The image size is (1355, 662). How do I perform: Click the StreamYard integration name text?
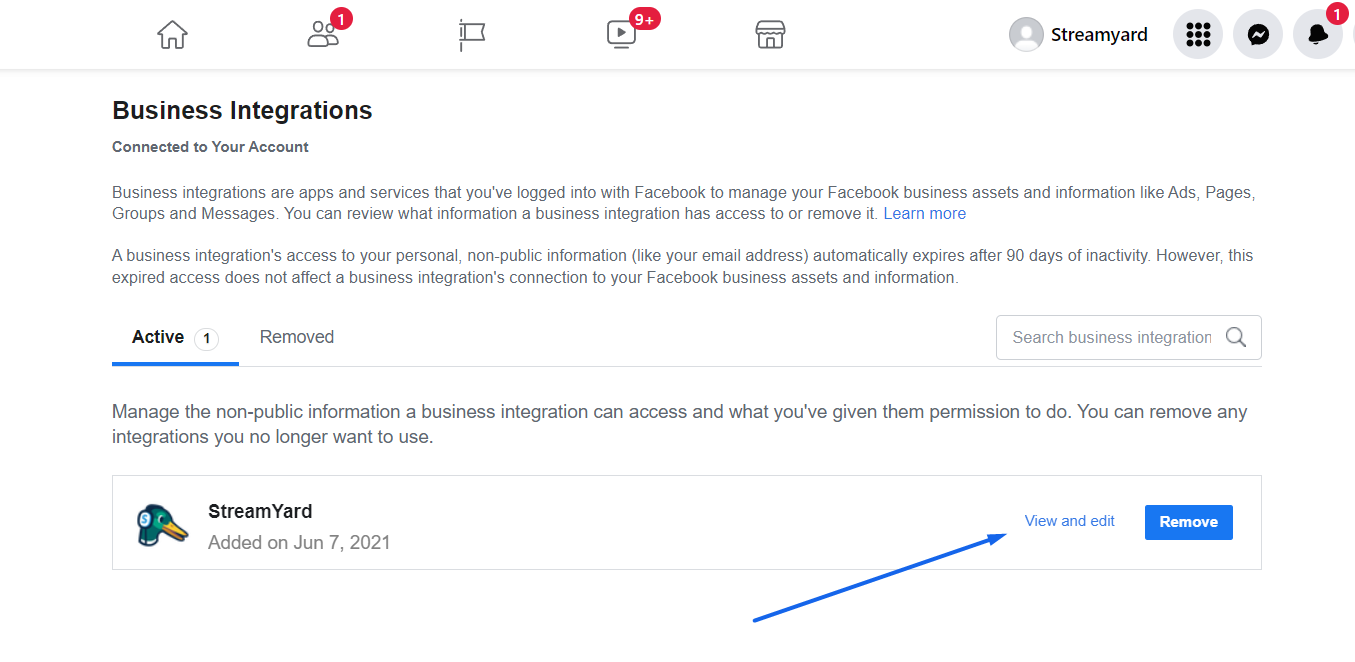pyautogui.click(x=260, y=511)
